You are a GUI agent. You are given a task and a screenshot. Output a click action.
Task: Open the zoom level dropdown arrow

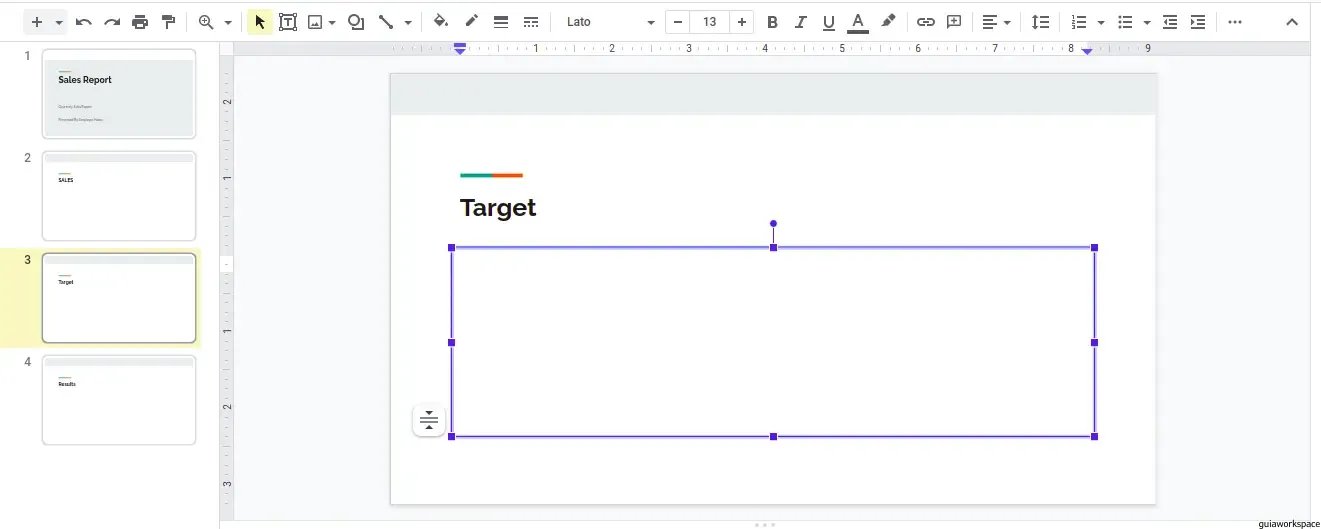[x=228, y=22]
